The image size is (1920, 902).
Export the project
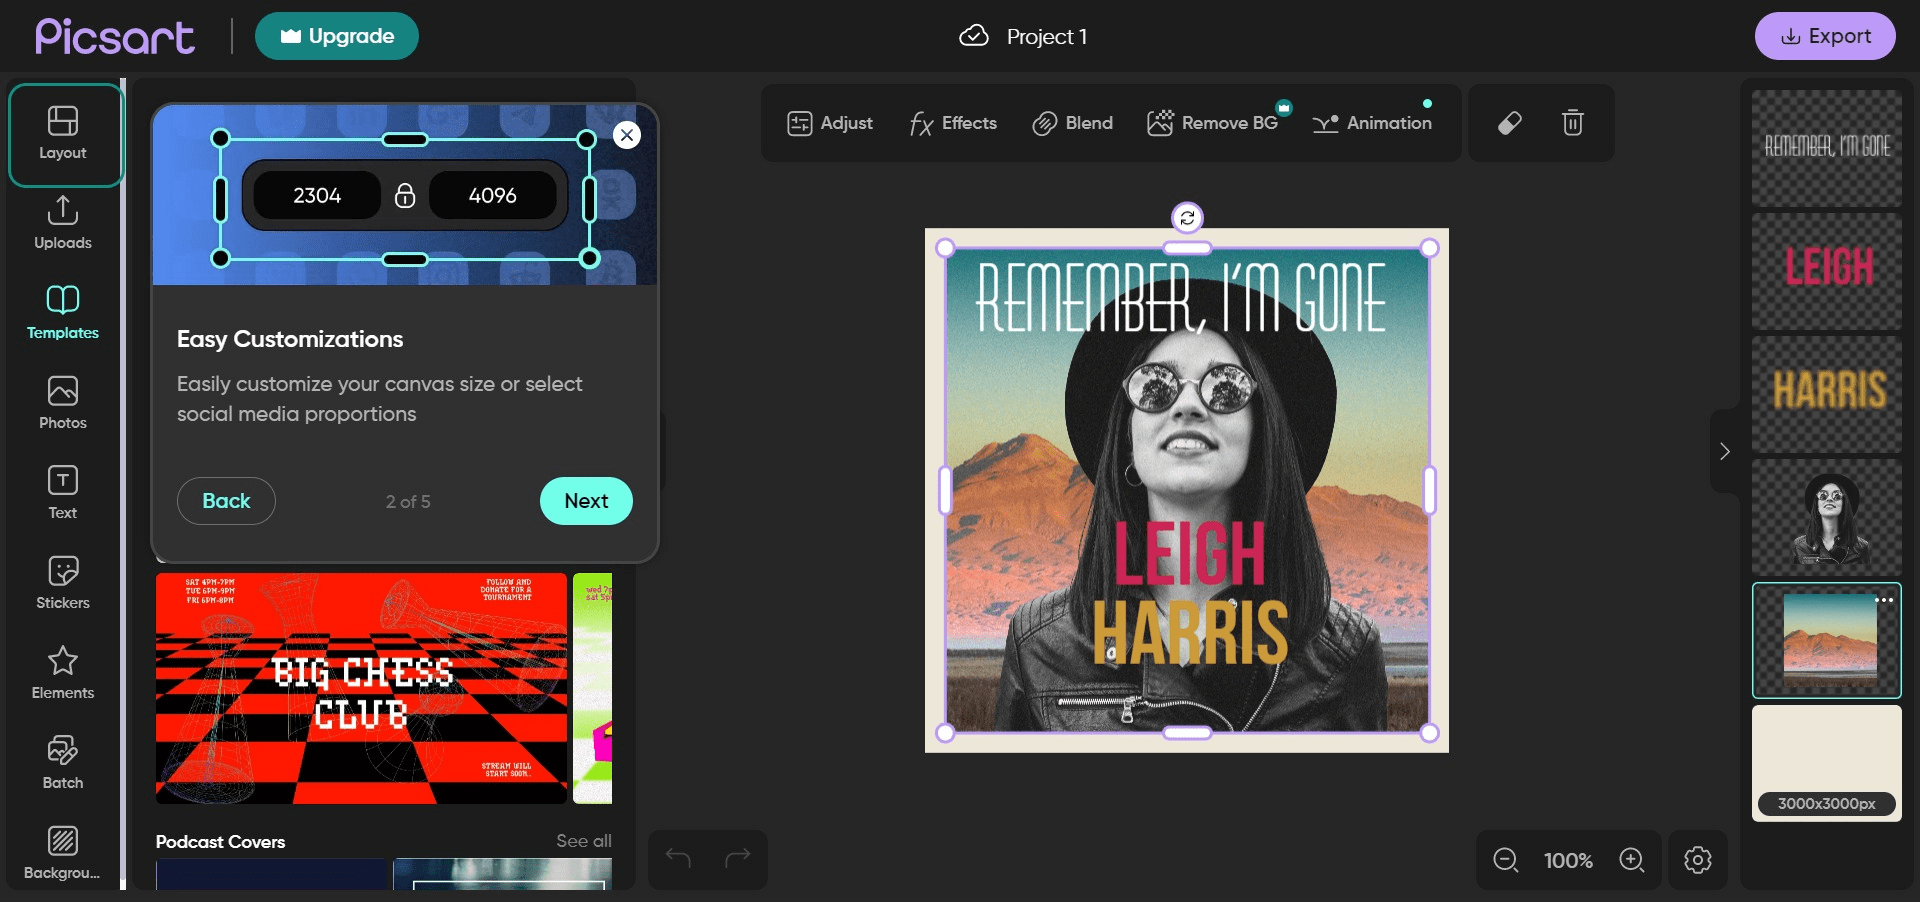pyautogui.click(x=1825, y=35)
